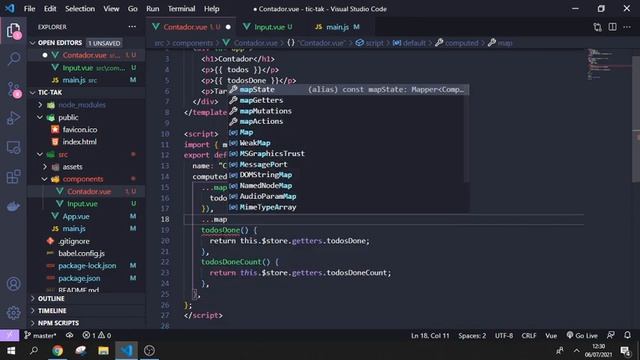Screen dimensions: 640x360
Task: Open the Help menu
Action: (211, 9)
